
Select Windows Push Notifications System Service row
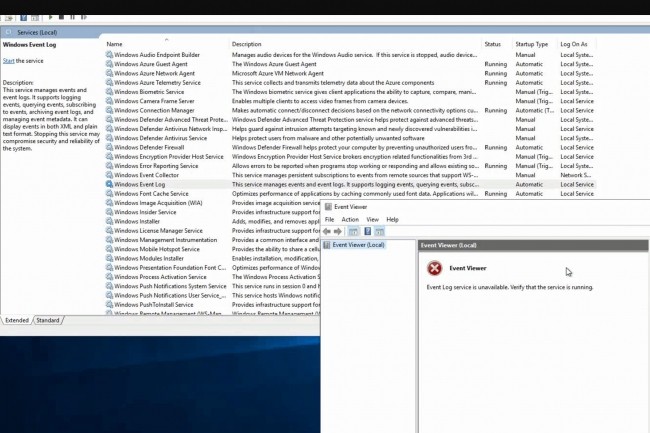213,286
